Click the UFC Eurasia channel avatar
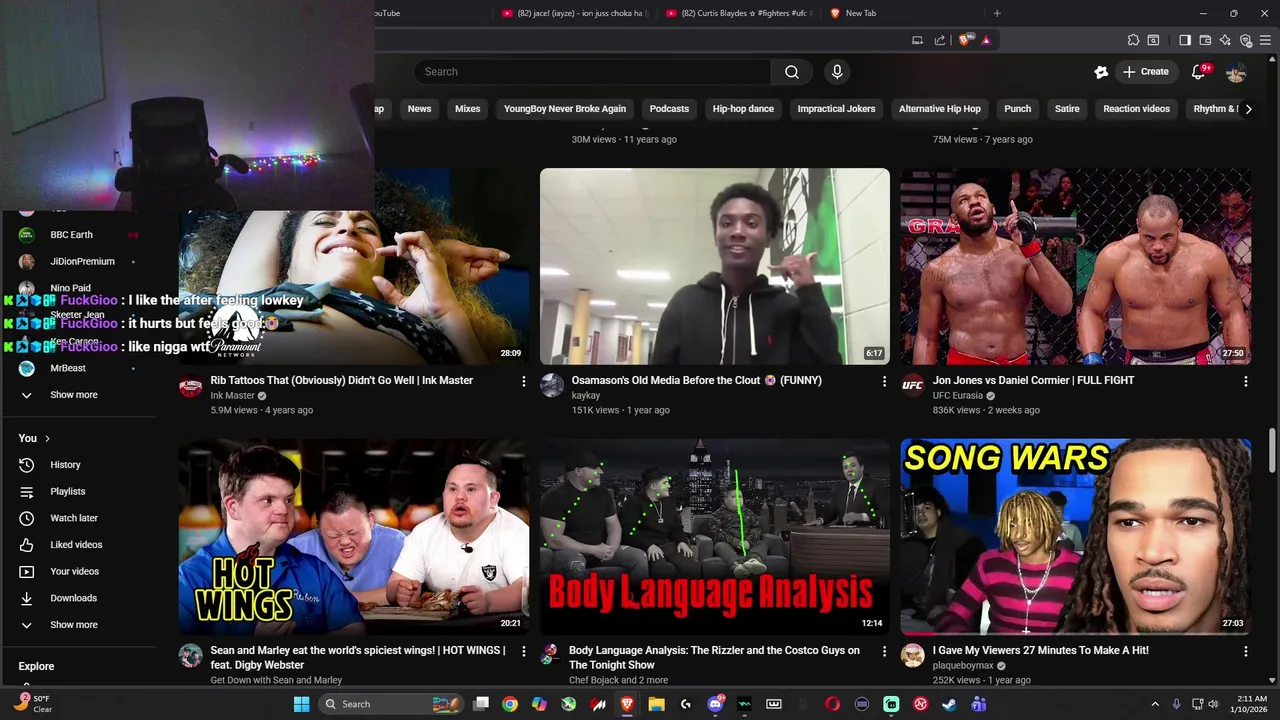Viewport: 1280px width, 720px height. click(x=913, y=386)
